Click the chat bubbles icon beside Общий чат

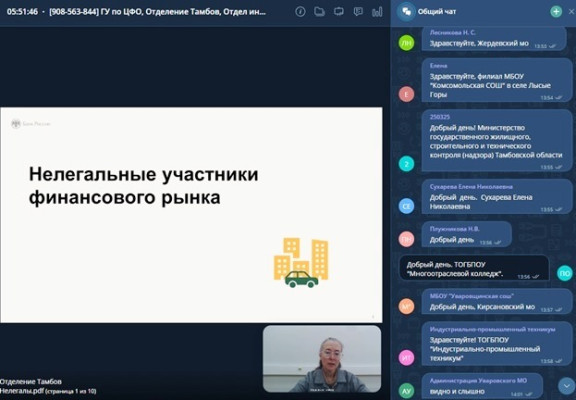coord(406,11)
